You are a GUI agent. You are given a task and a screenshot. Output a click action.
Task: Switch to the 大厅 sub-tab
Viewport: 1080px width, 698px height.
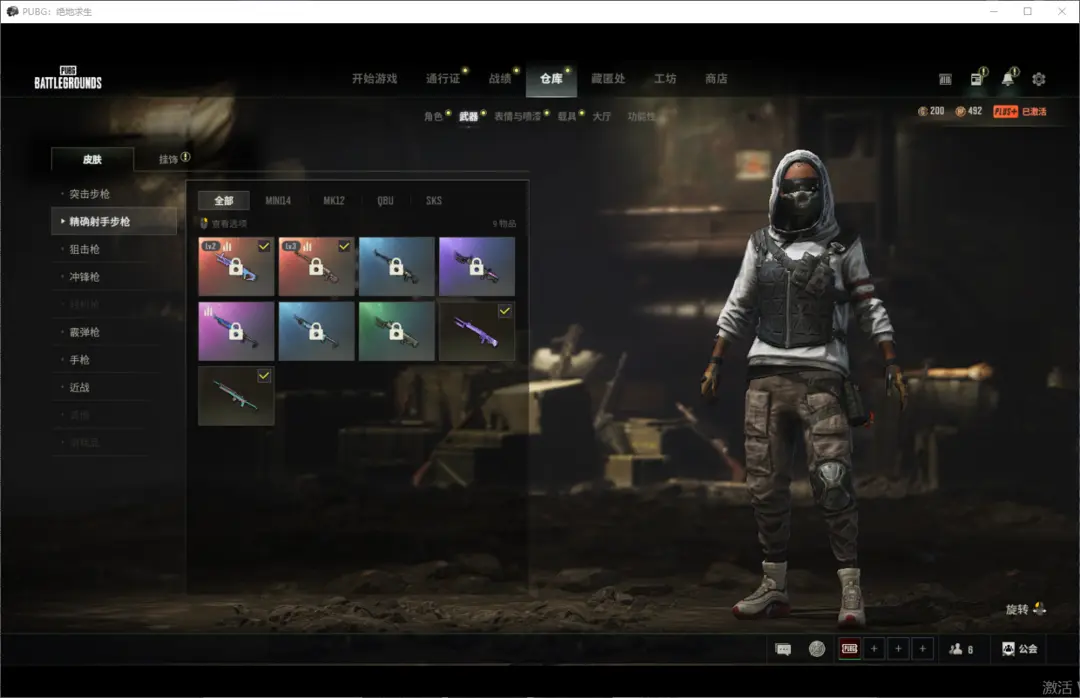(x=602, y=116)
